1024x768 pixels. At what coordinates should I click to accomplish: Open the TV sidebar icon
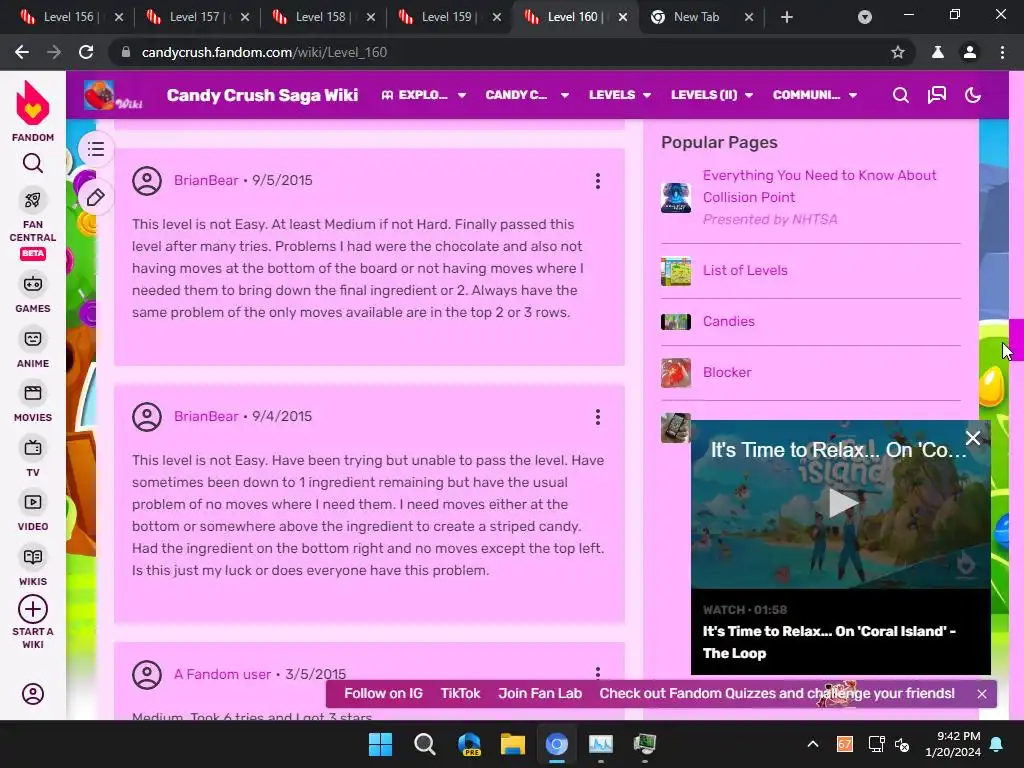33,447
